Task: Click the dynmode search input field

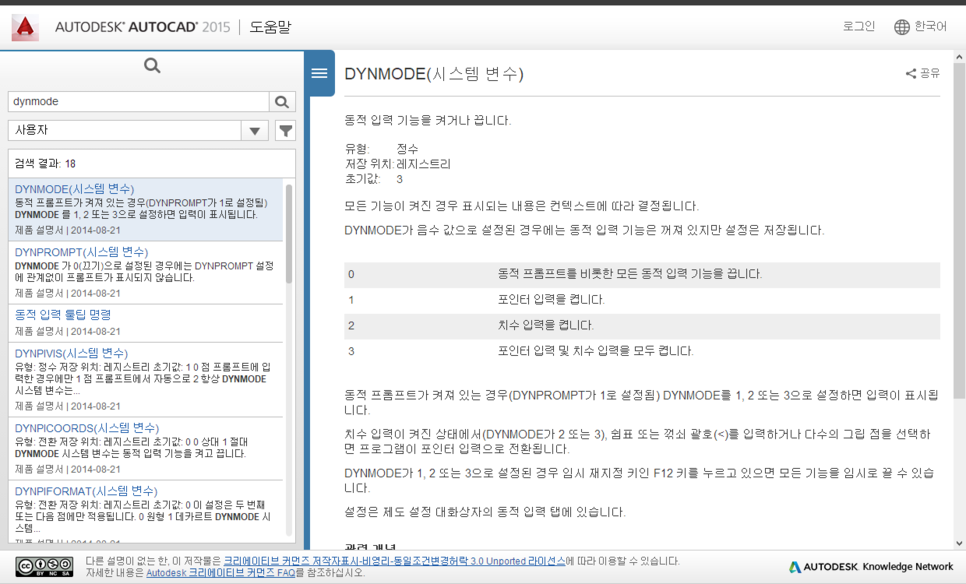Action: (x=139, y=102)
